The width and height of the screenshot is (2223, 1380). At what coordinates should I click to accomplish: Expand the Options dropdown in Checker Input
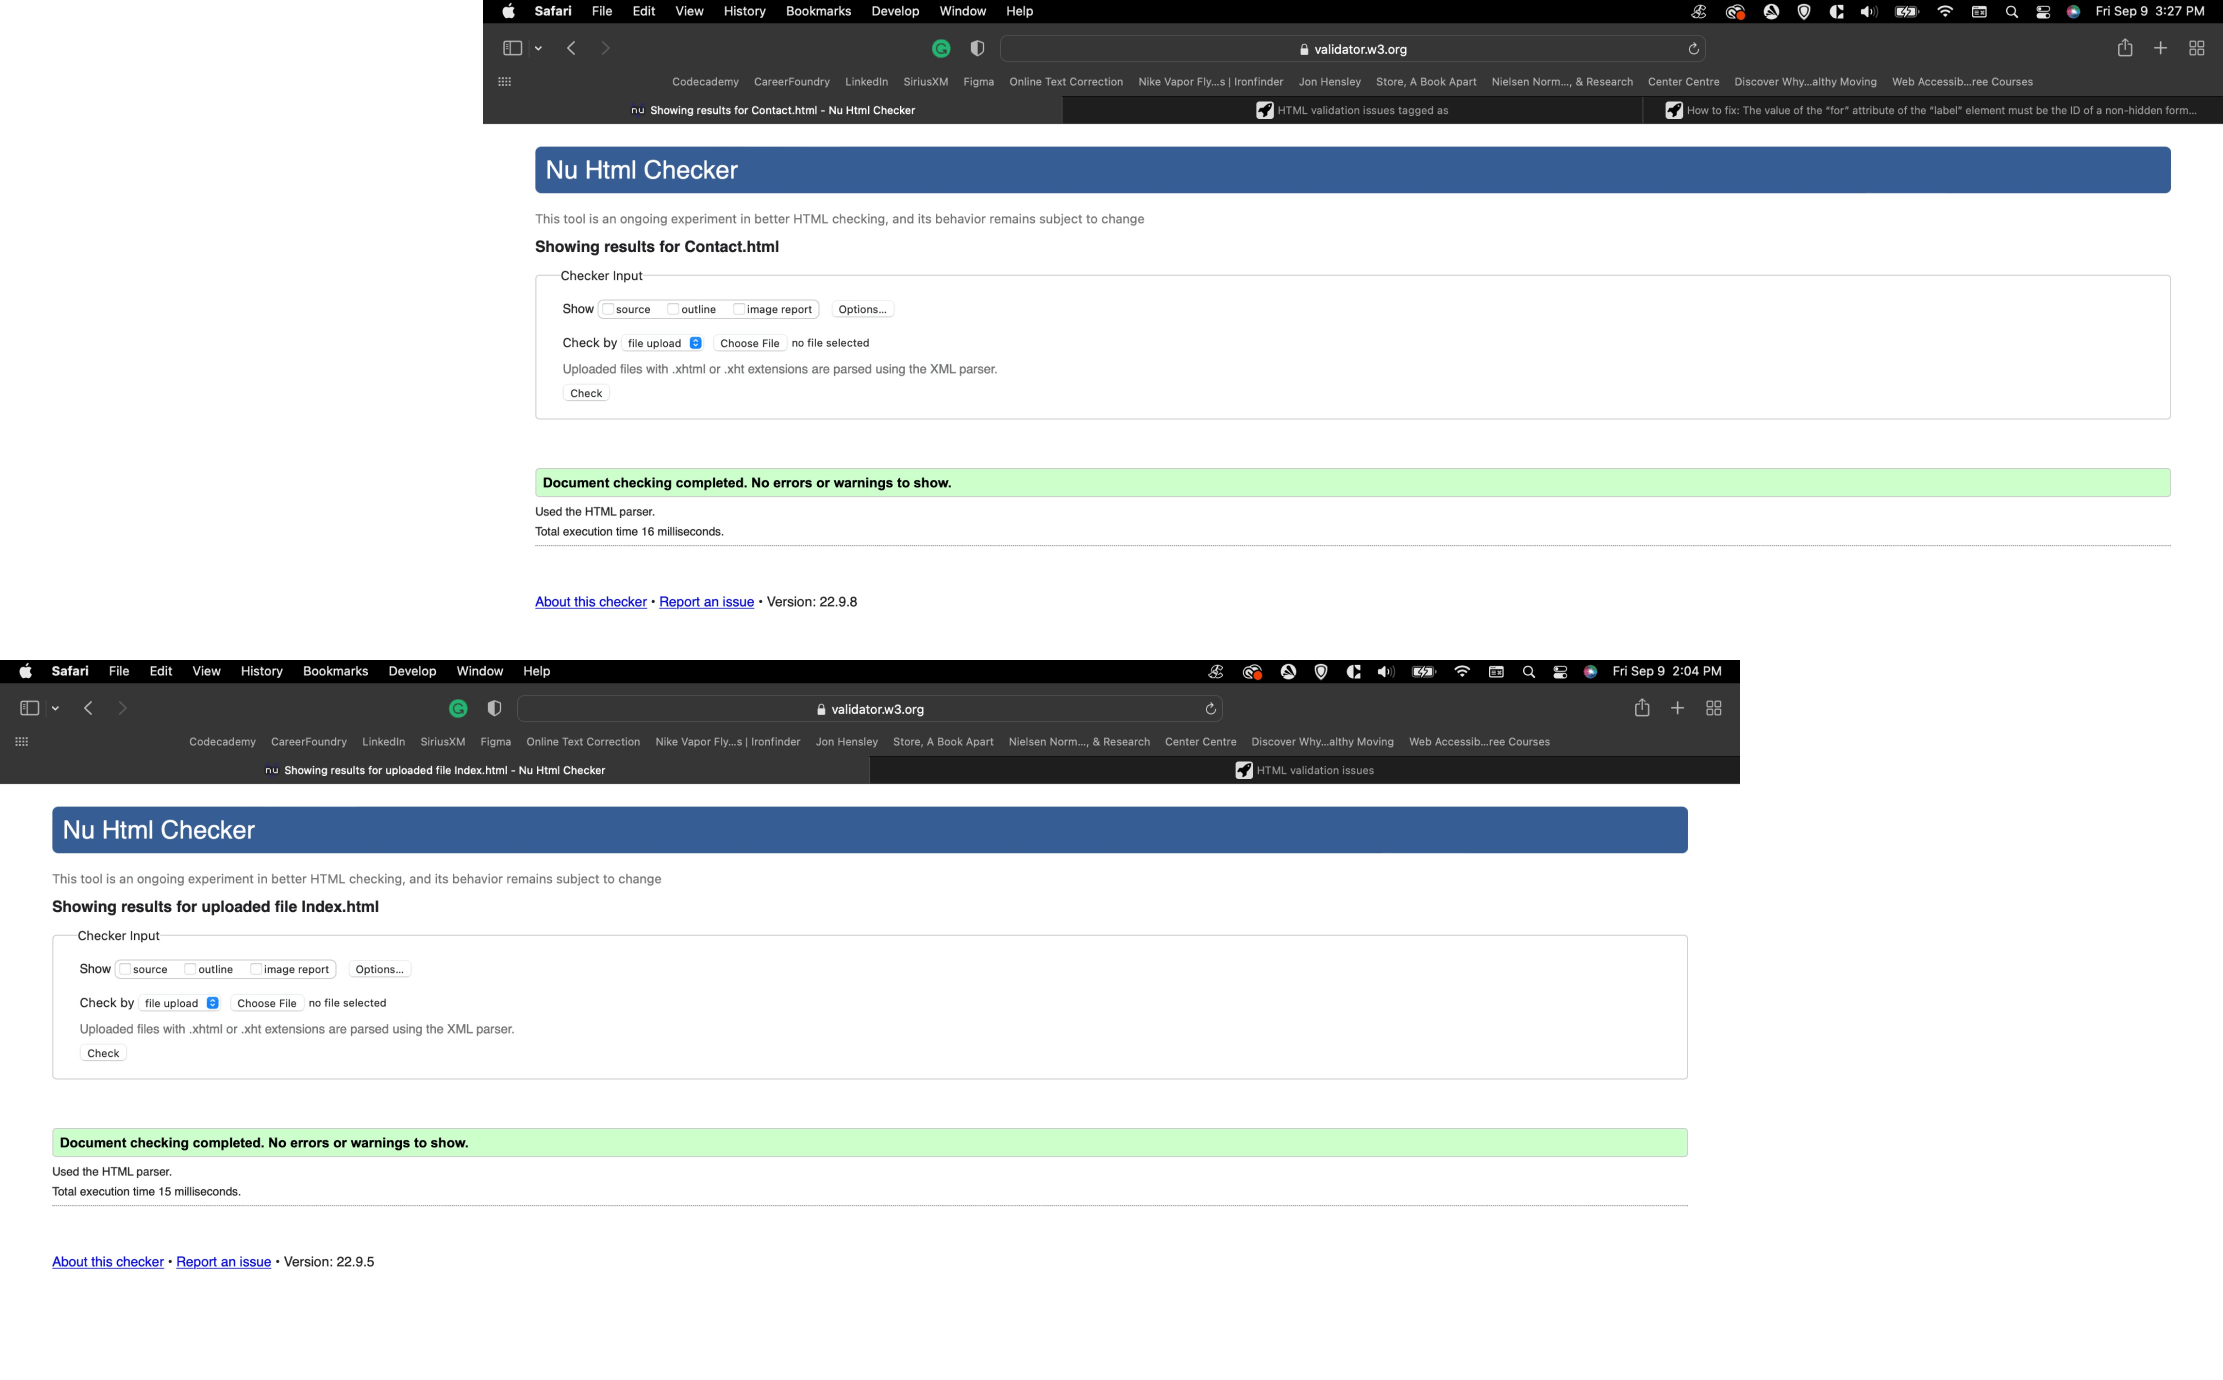861,308
